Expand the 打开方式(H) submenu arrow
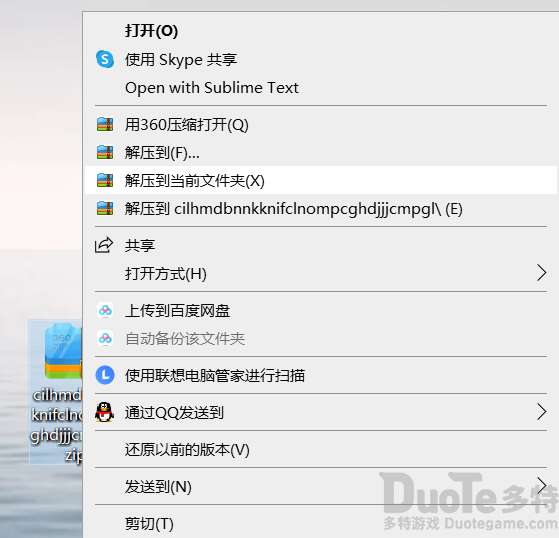 click(x=542, y=273)
